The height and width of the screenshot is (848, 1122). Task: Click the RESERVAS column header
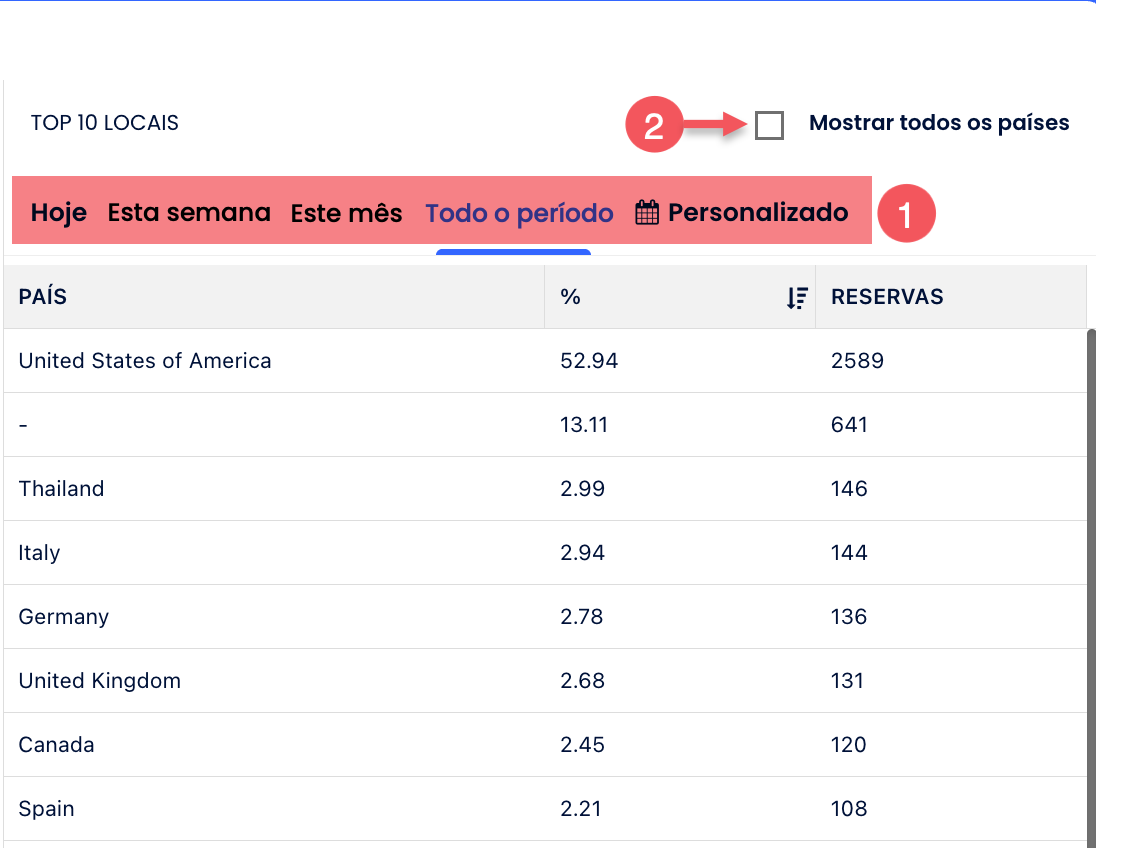887,297
